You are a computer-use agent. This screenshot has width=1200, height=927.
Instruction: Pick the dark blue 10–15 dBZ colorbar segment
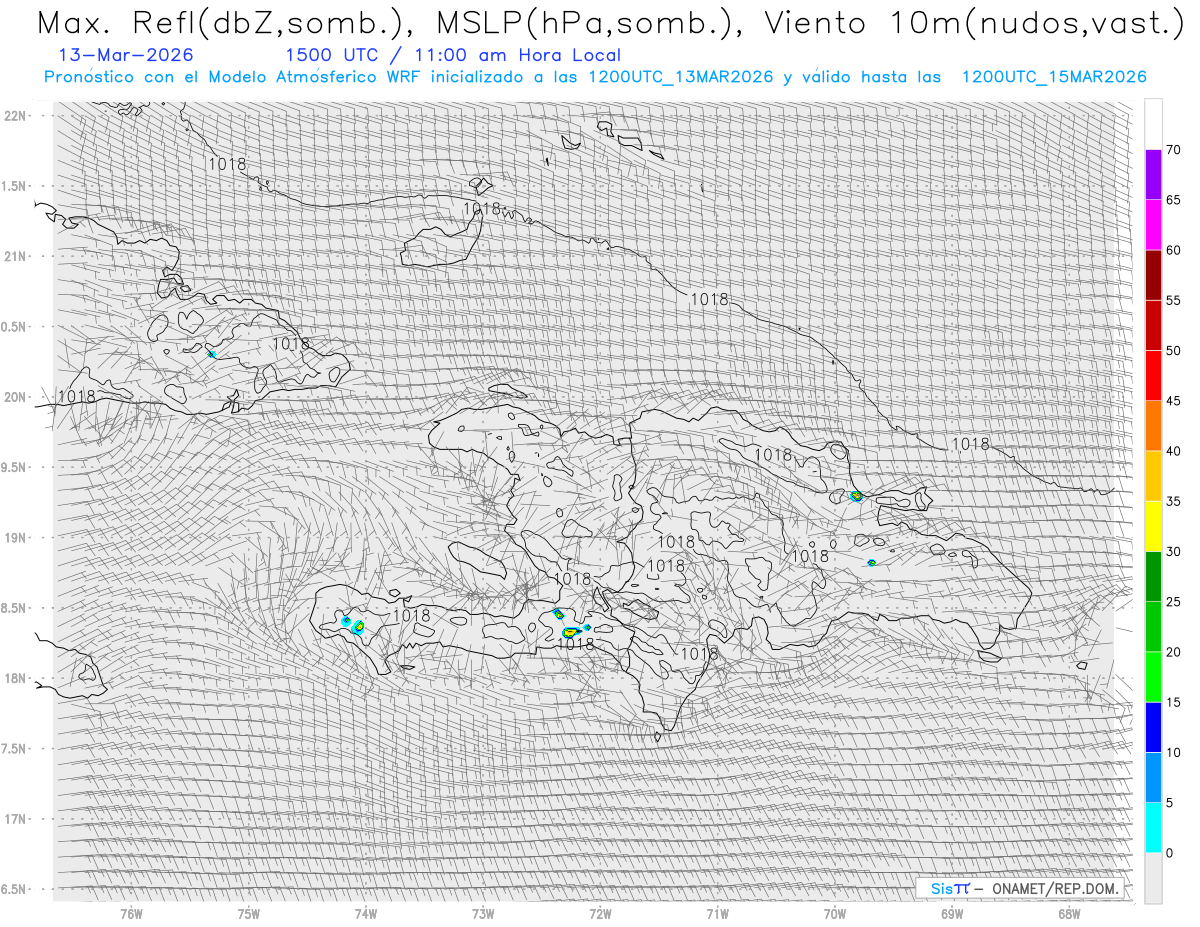coord(1153,727)
